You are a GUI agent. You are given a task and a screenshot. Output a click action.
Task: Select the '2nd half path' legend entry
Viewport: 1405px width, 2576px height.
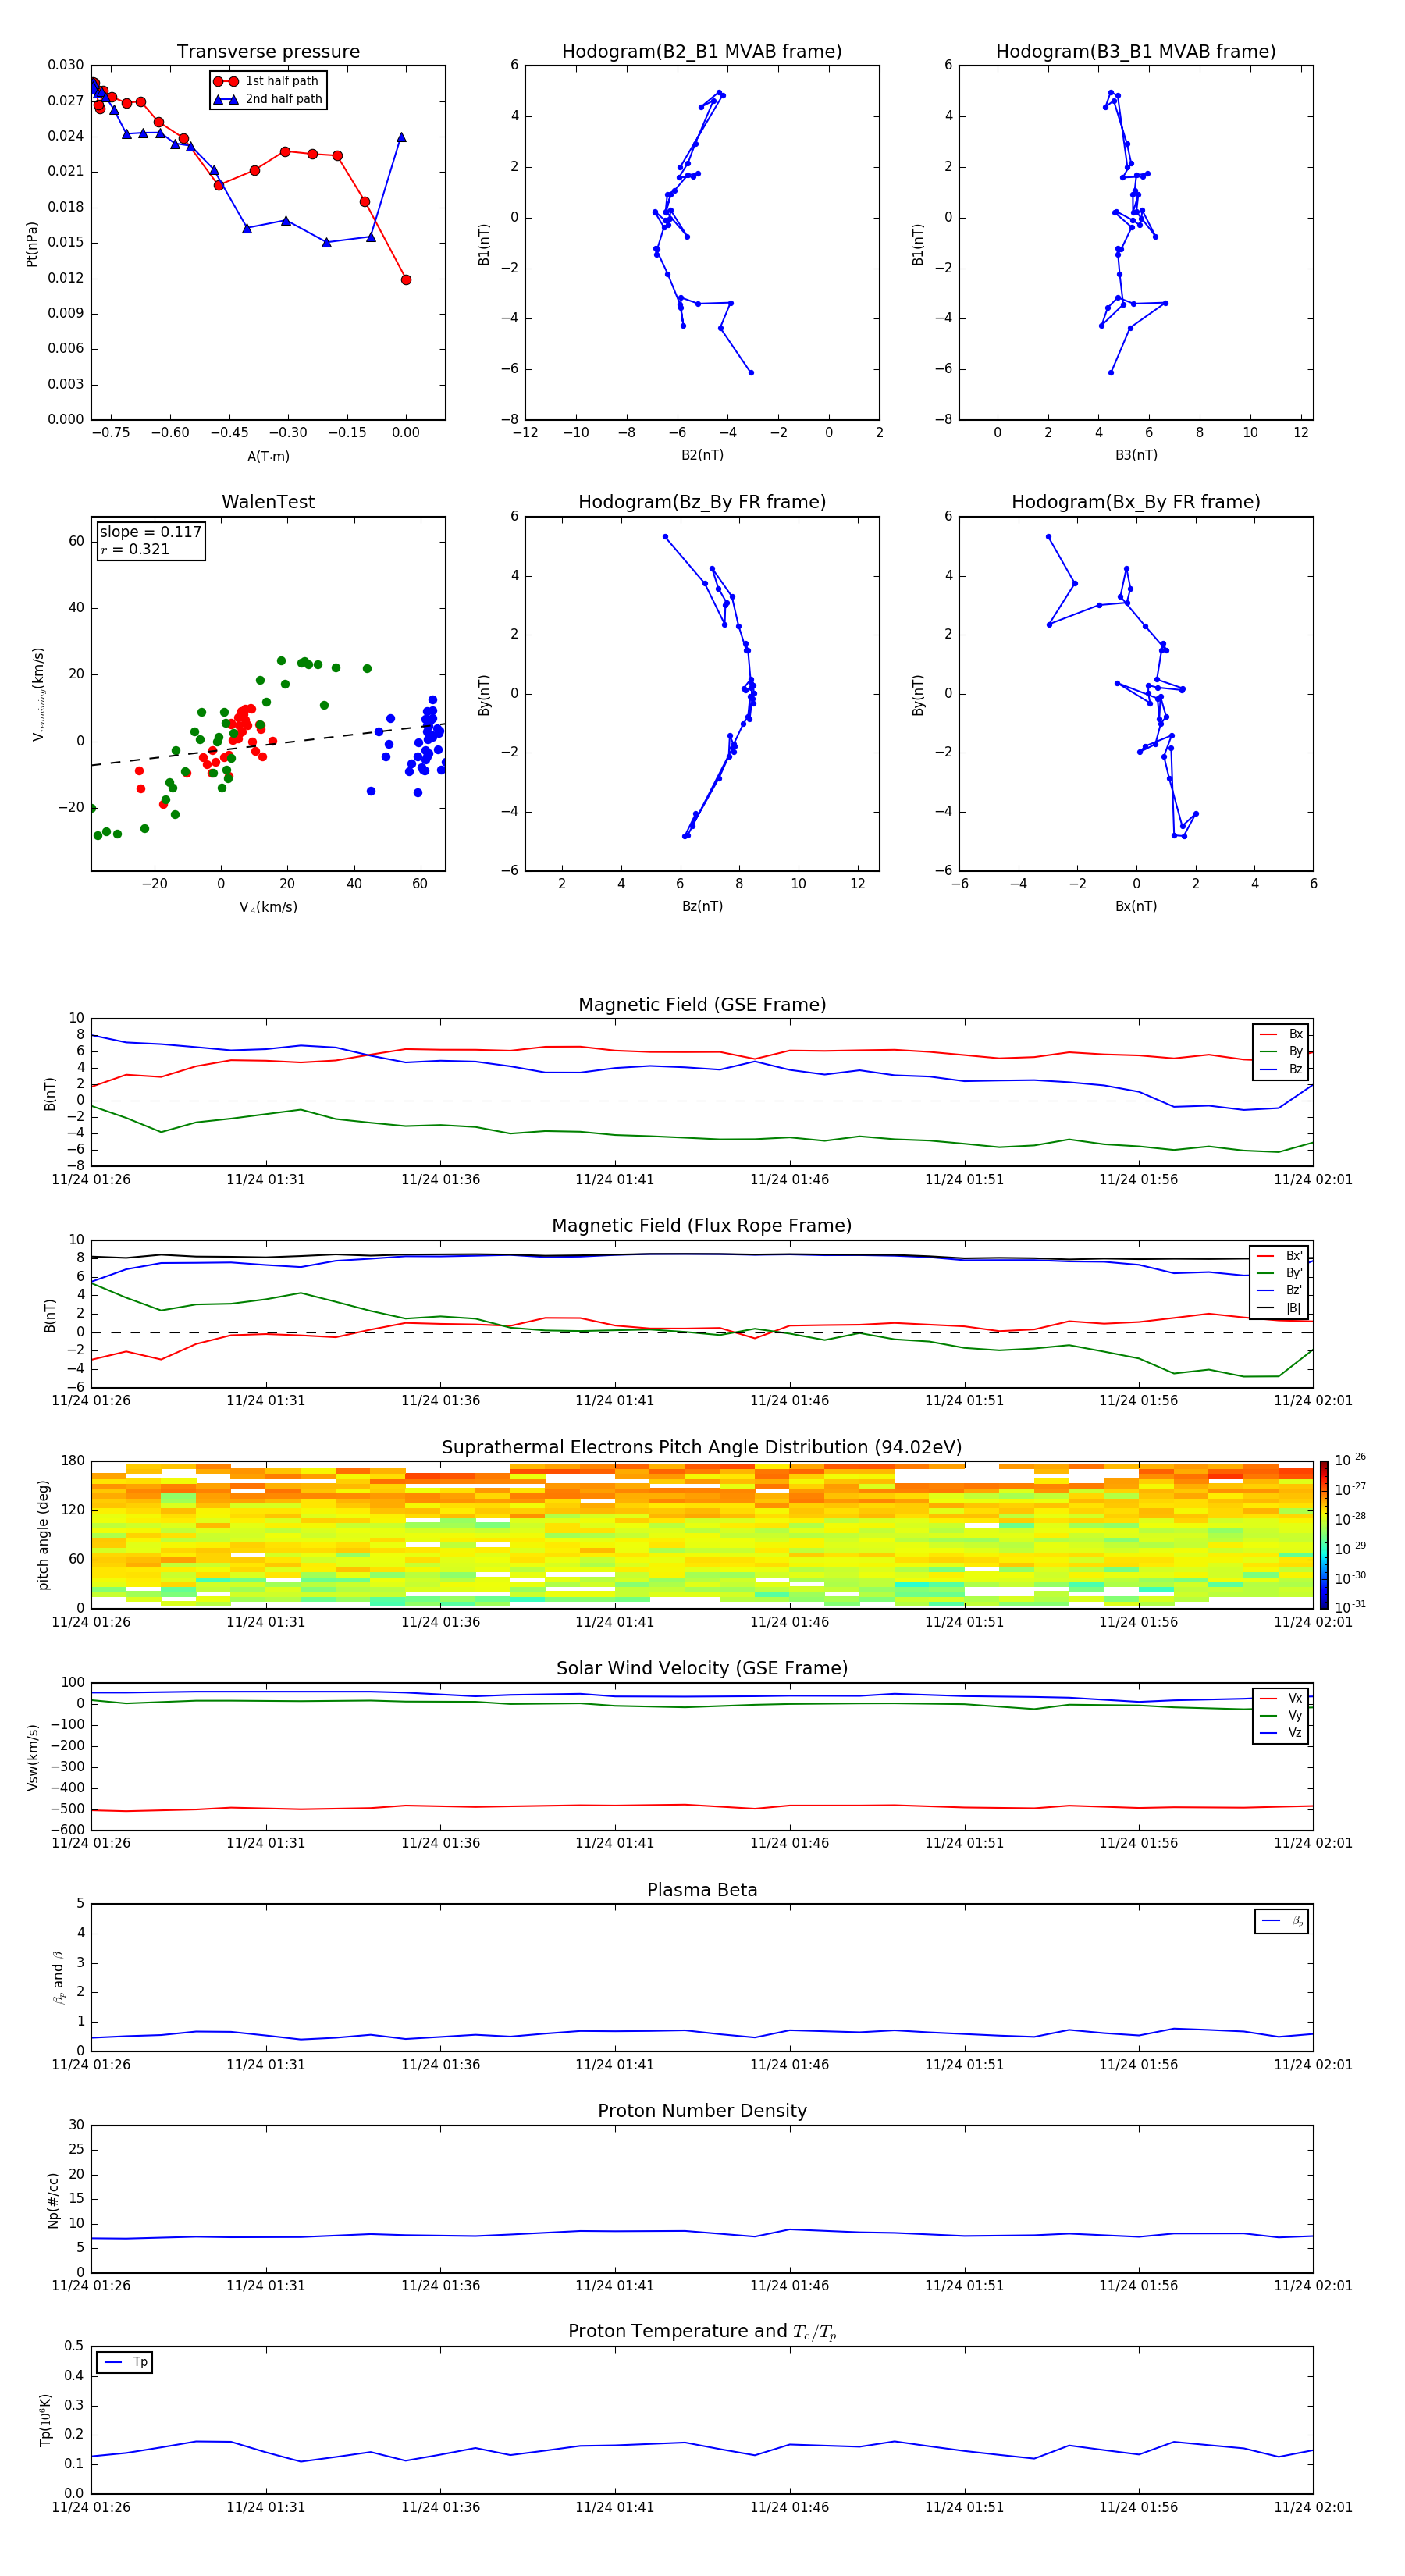[x=267, y=99]
